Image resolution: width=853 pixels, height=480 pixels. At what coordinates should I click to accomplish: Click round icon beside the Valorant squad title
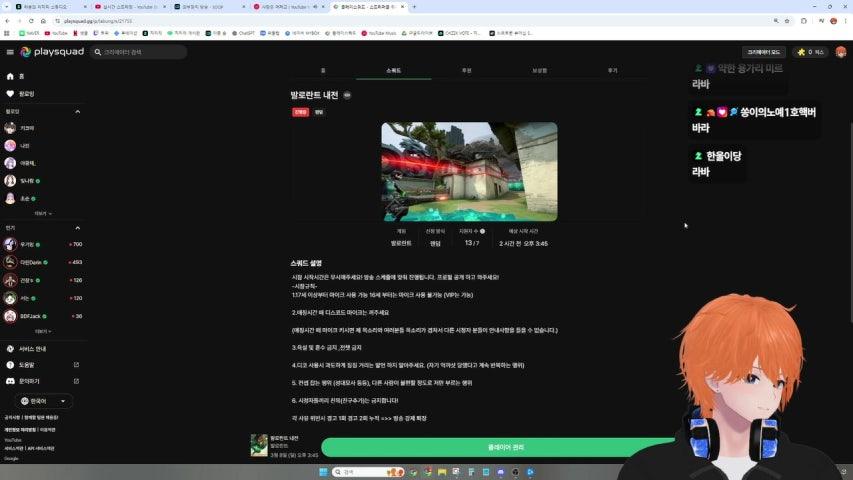click(x=347, y=95)
